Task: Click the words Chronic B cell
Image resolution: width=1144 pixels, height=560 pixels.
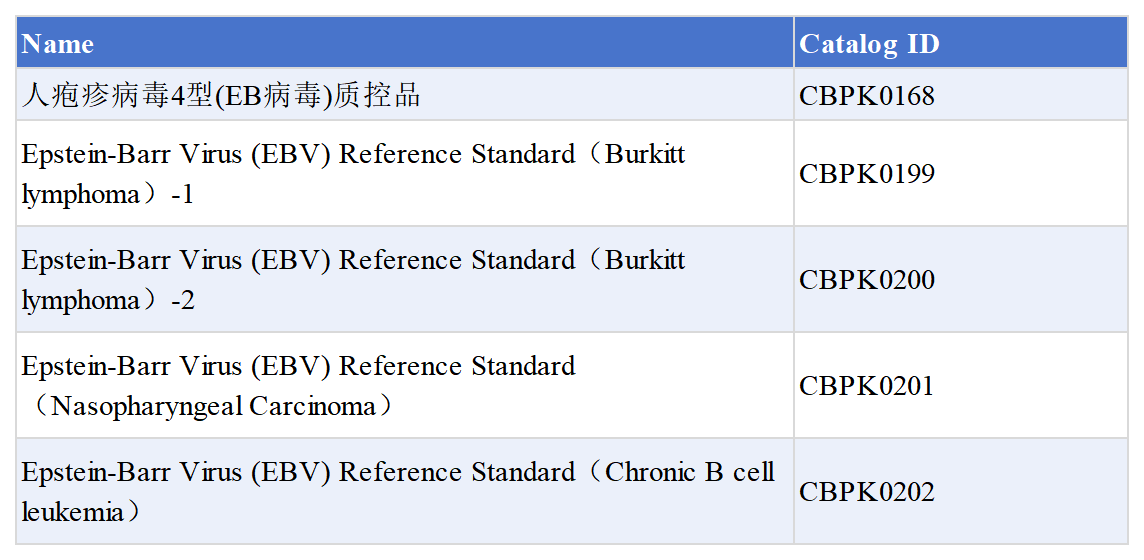Action: coord(689,473)
